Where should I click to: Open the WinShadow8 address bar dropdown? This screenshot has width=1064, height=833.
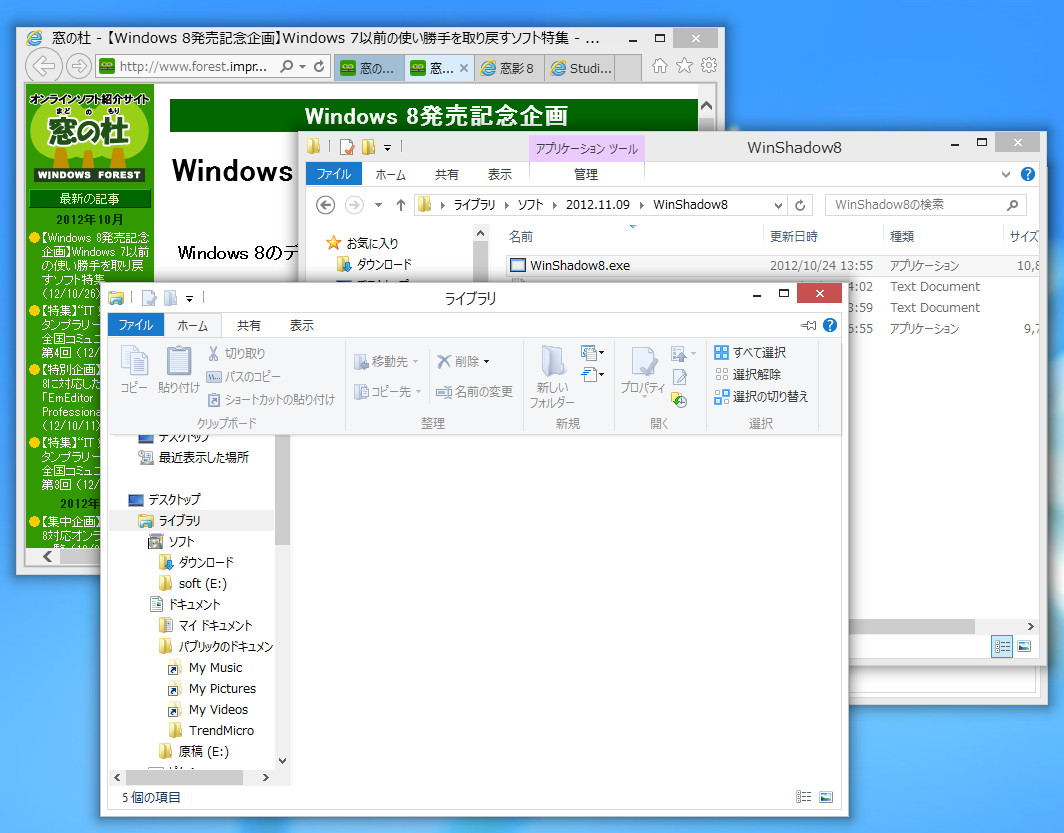[x=778, y=204]
